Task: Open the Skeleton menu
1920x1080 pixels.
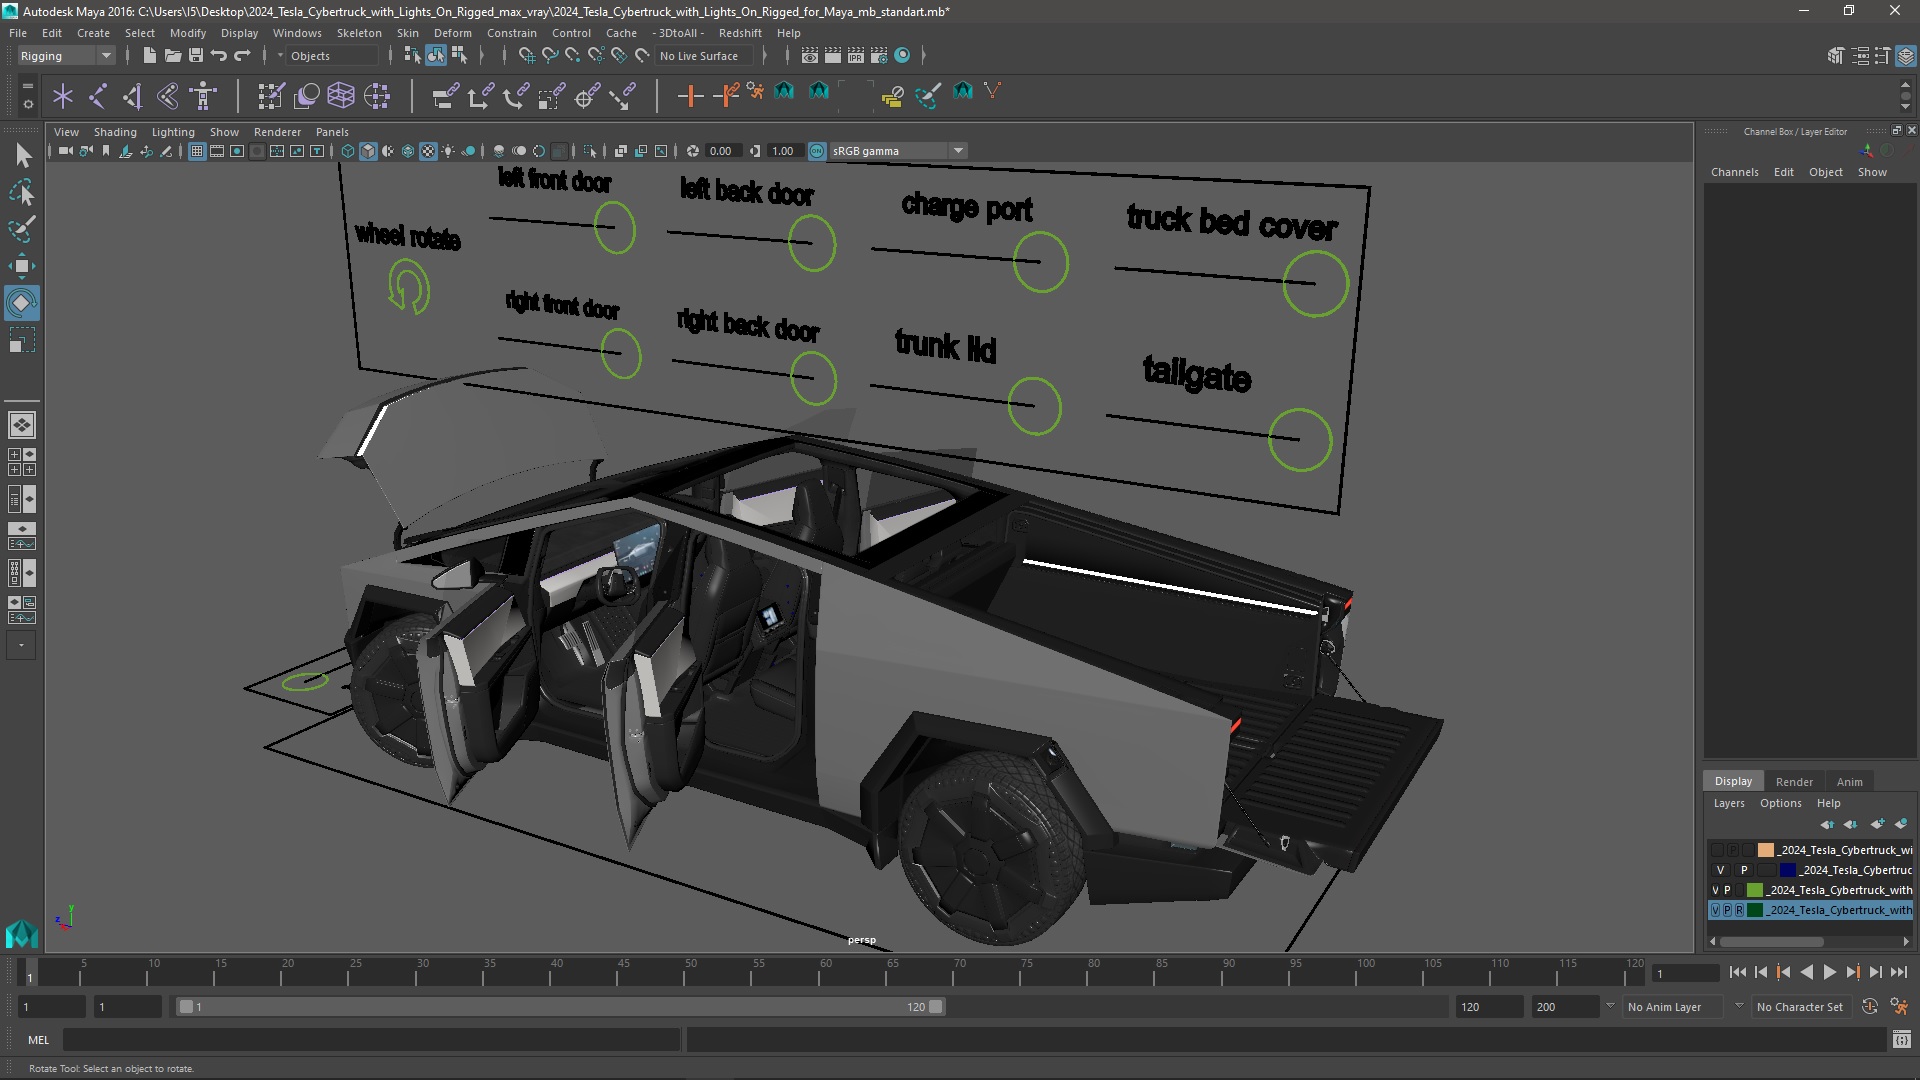Action: click(359, 33)
